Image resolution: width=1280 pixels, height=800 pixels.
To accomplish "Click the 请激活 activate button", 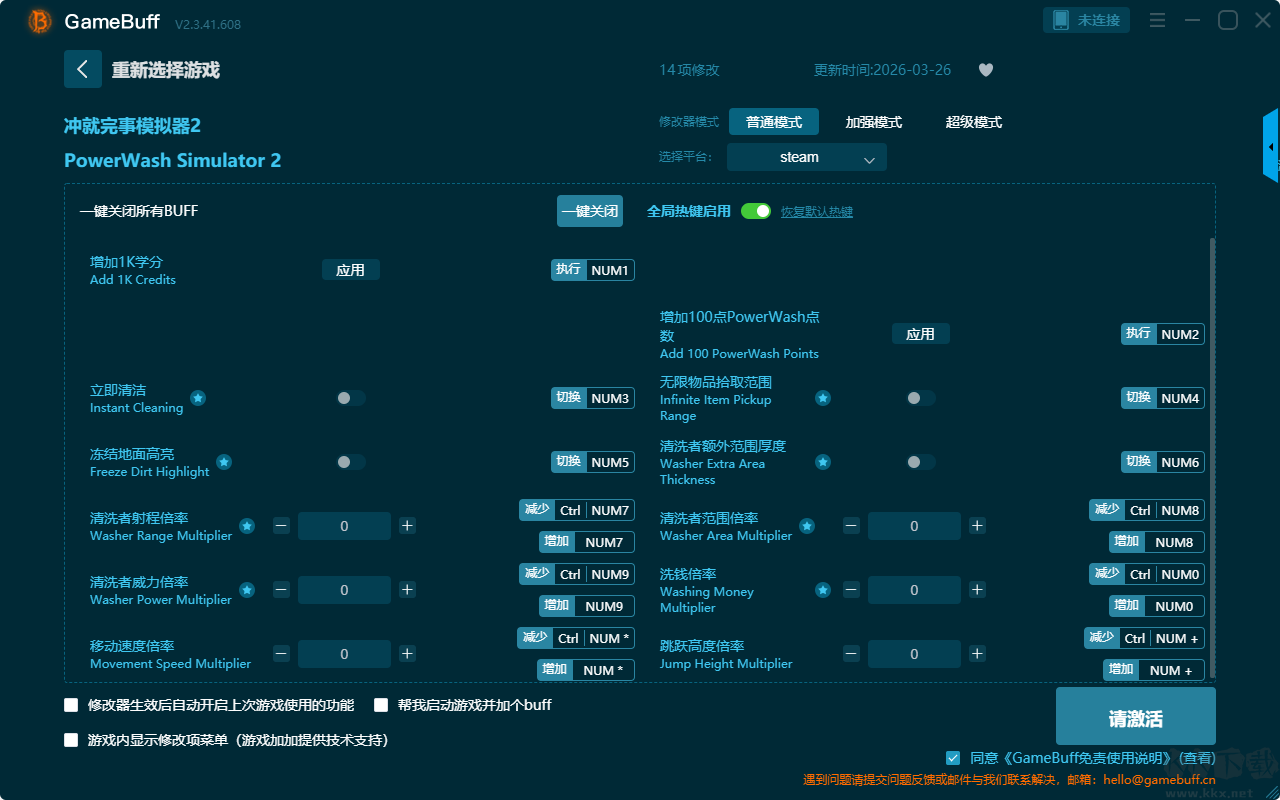I will 1136,716.
